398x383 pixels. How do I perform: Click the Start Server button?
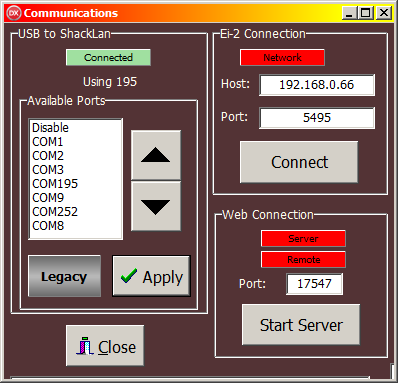pyautogui.click(x=301, y=325)
